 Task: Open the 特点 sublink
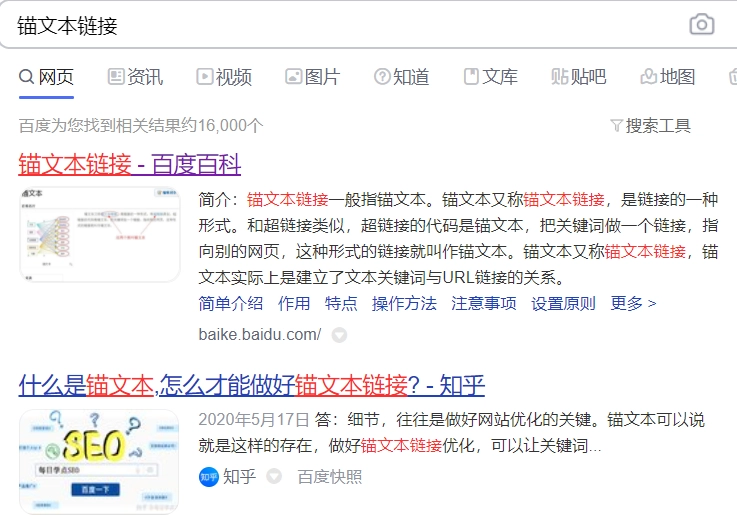tap(341, 304)
